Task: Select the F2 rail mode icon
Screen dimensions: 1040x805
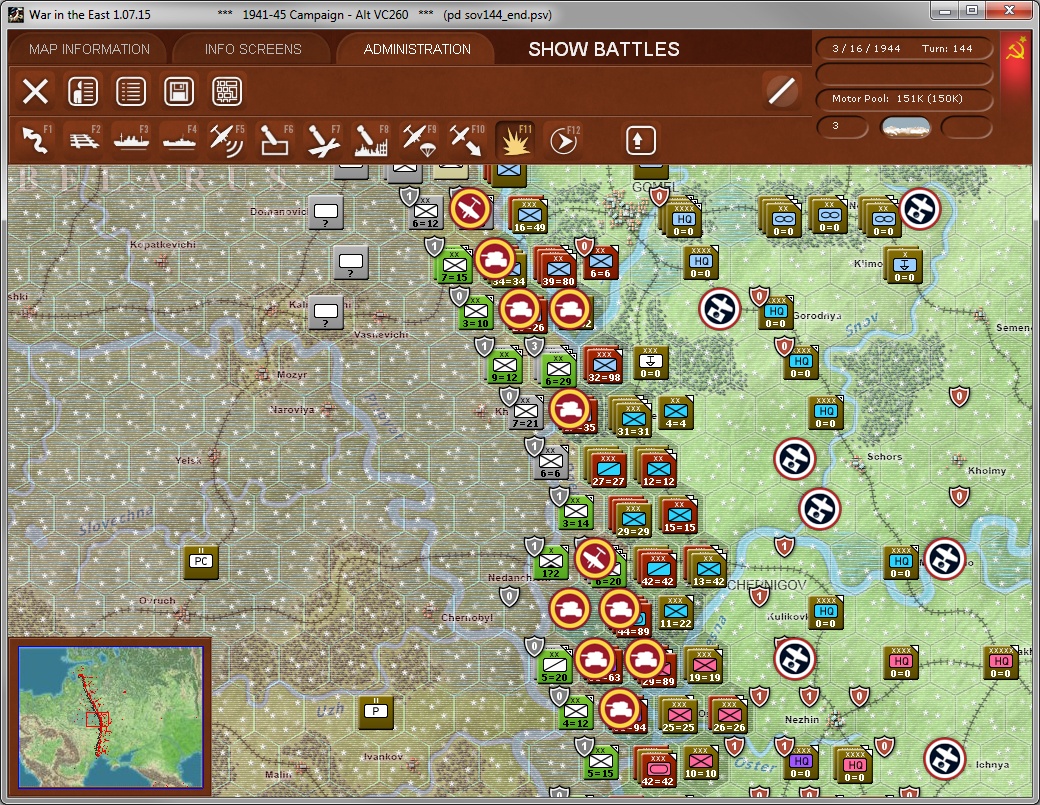Action: [x=84, y=141]
